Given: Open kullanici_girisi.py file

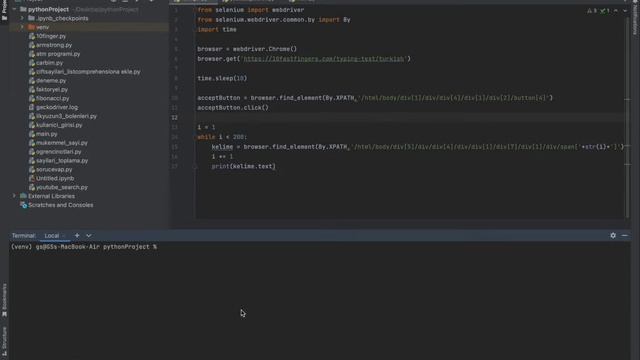Looking at the screenshot, I should click(x=59, y=125).
